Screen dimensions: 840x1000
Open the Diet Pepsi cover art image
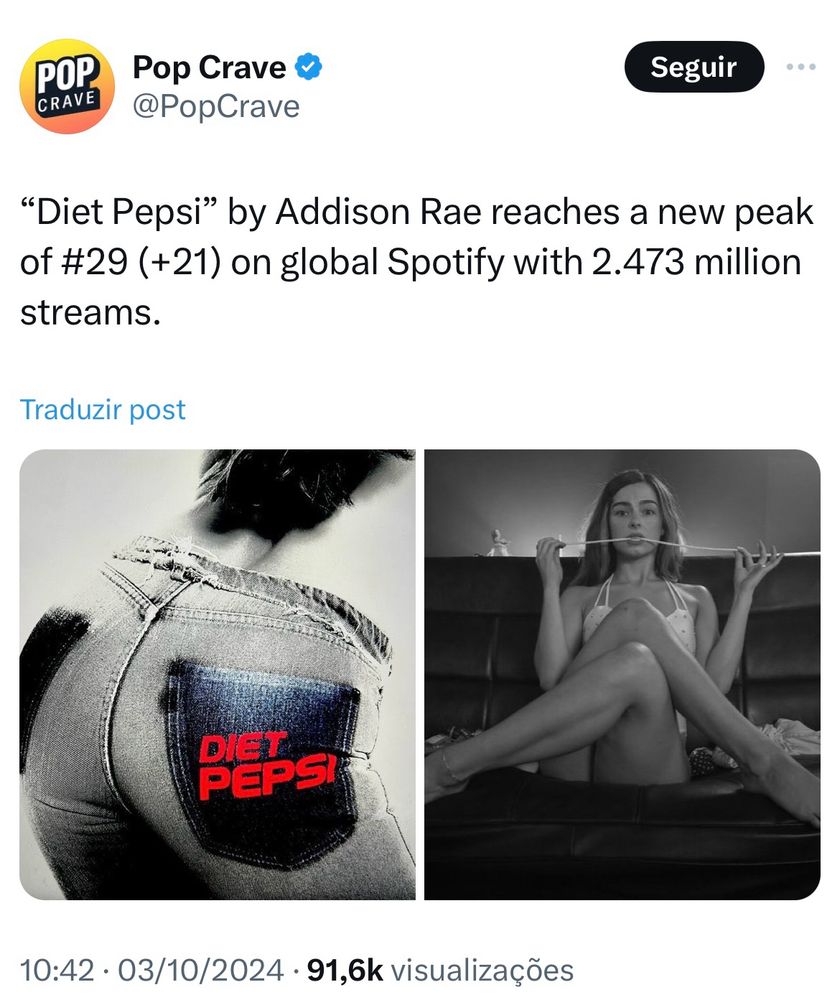click(x=217, y=674)
